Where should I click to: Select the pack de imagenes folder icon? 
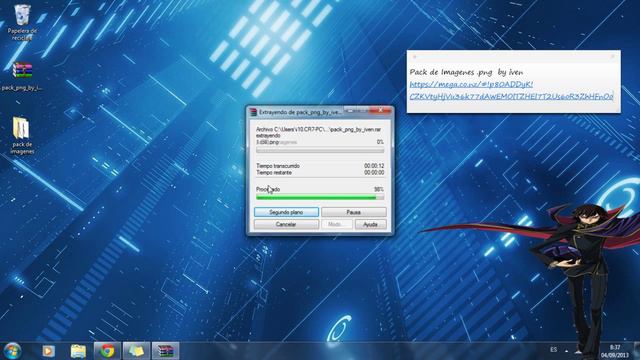pos(22,136)
